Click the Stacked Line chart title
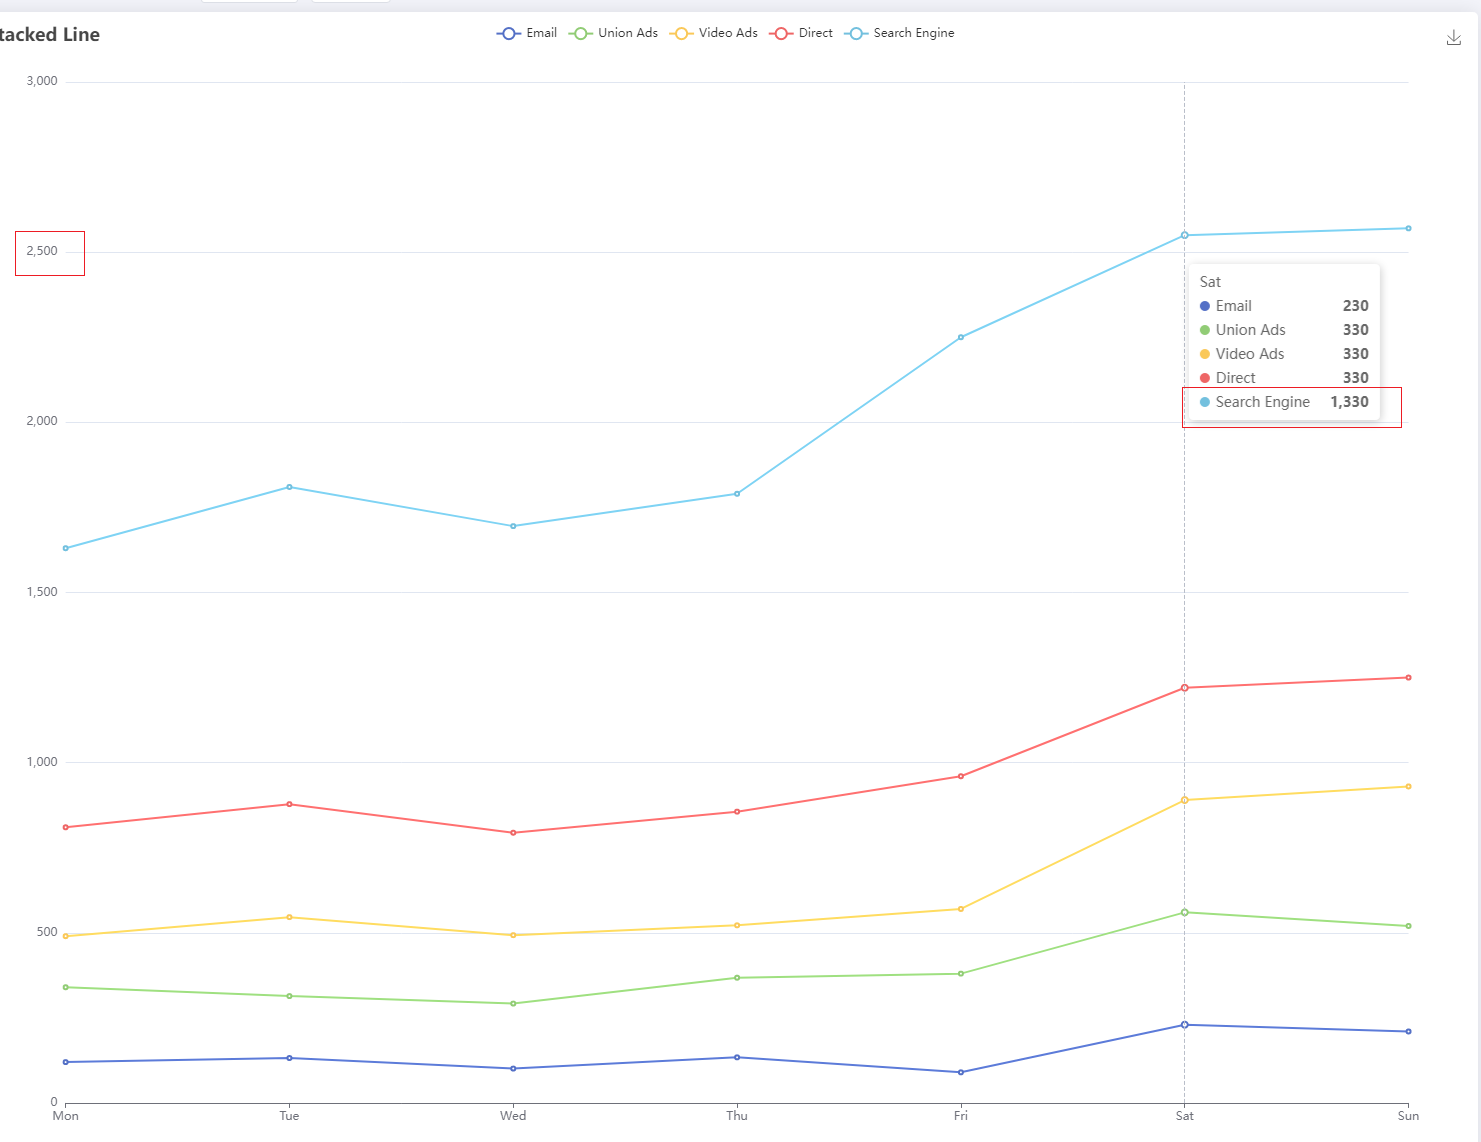 click(49, 35)
